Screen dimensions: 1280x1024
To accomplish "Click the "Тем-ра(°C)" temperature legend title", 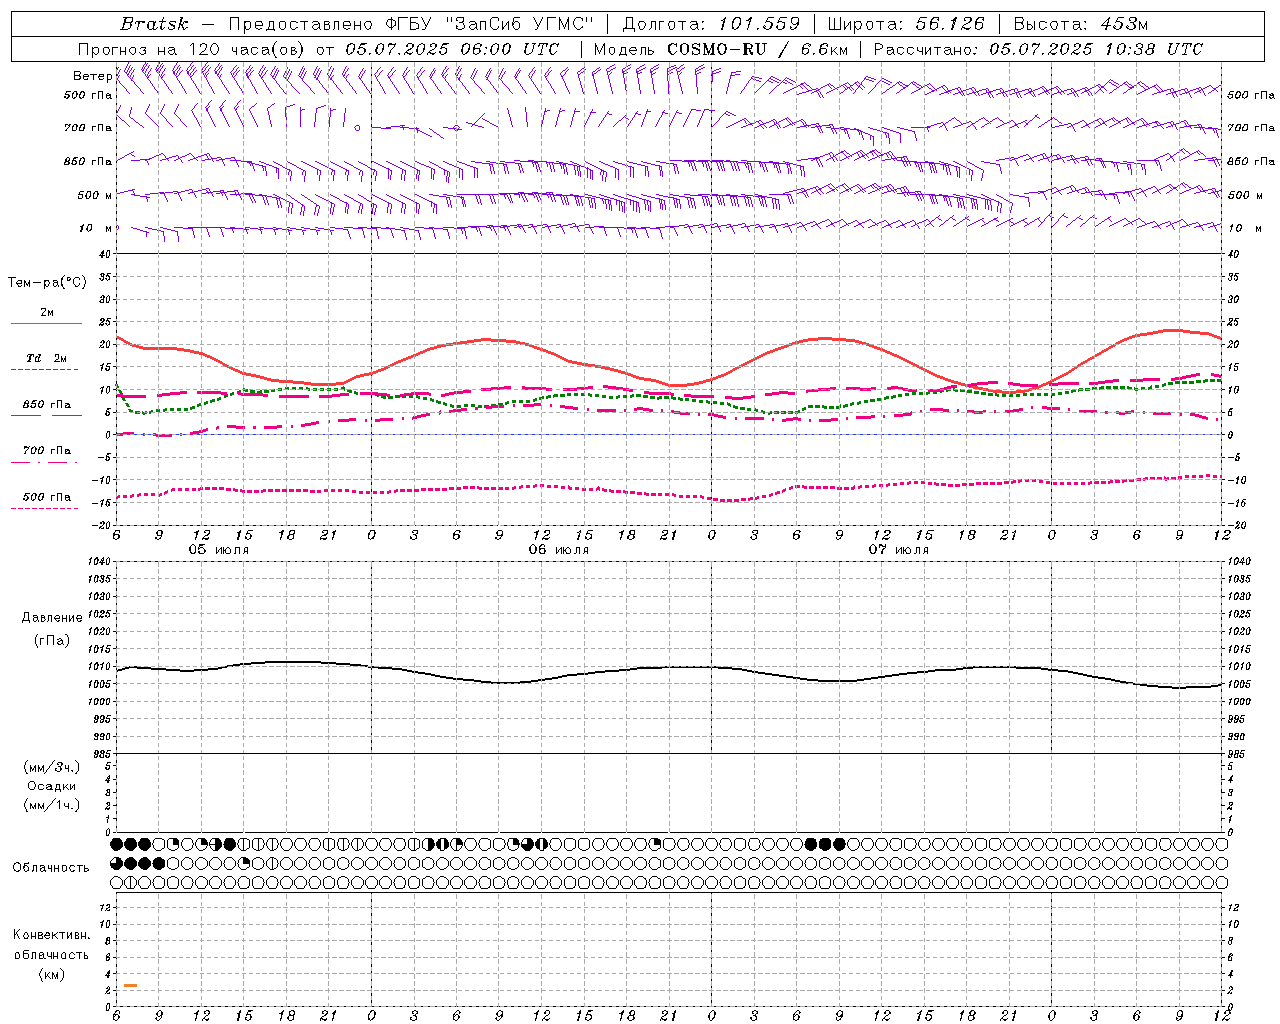I will tap(47, 283).
